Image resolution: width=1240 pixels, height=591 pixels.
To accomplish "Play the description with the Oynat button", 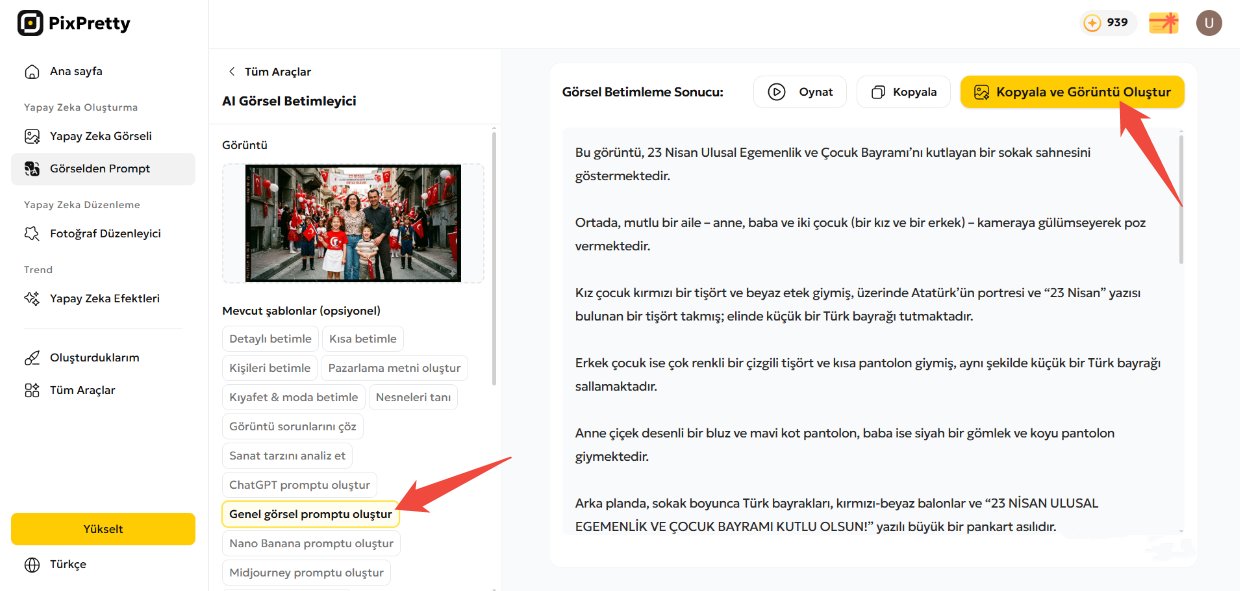I will (800, 91).
